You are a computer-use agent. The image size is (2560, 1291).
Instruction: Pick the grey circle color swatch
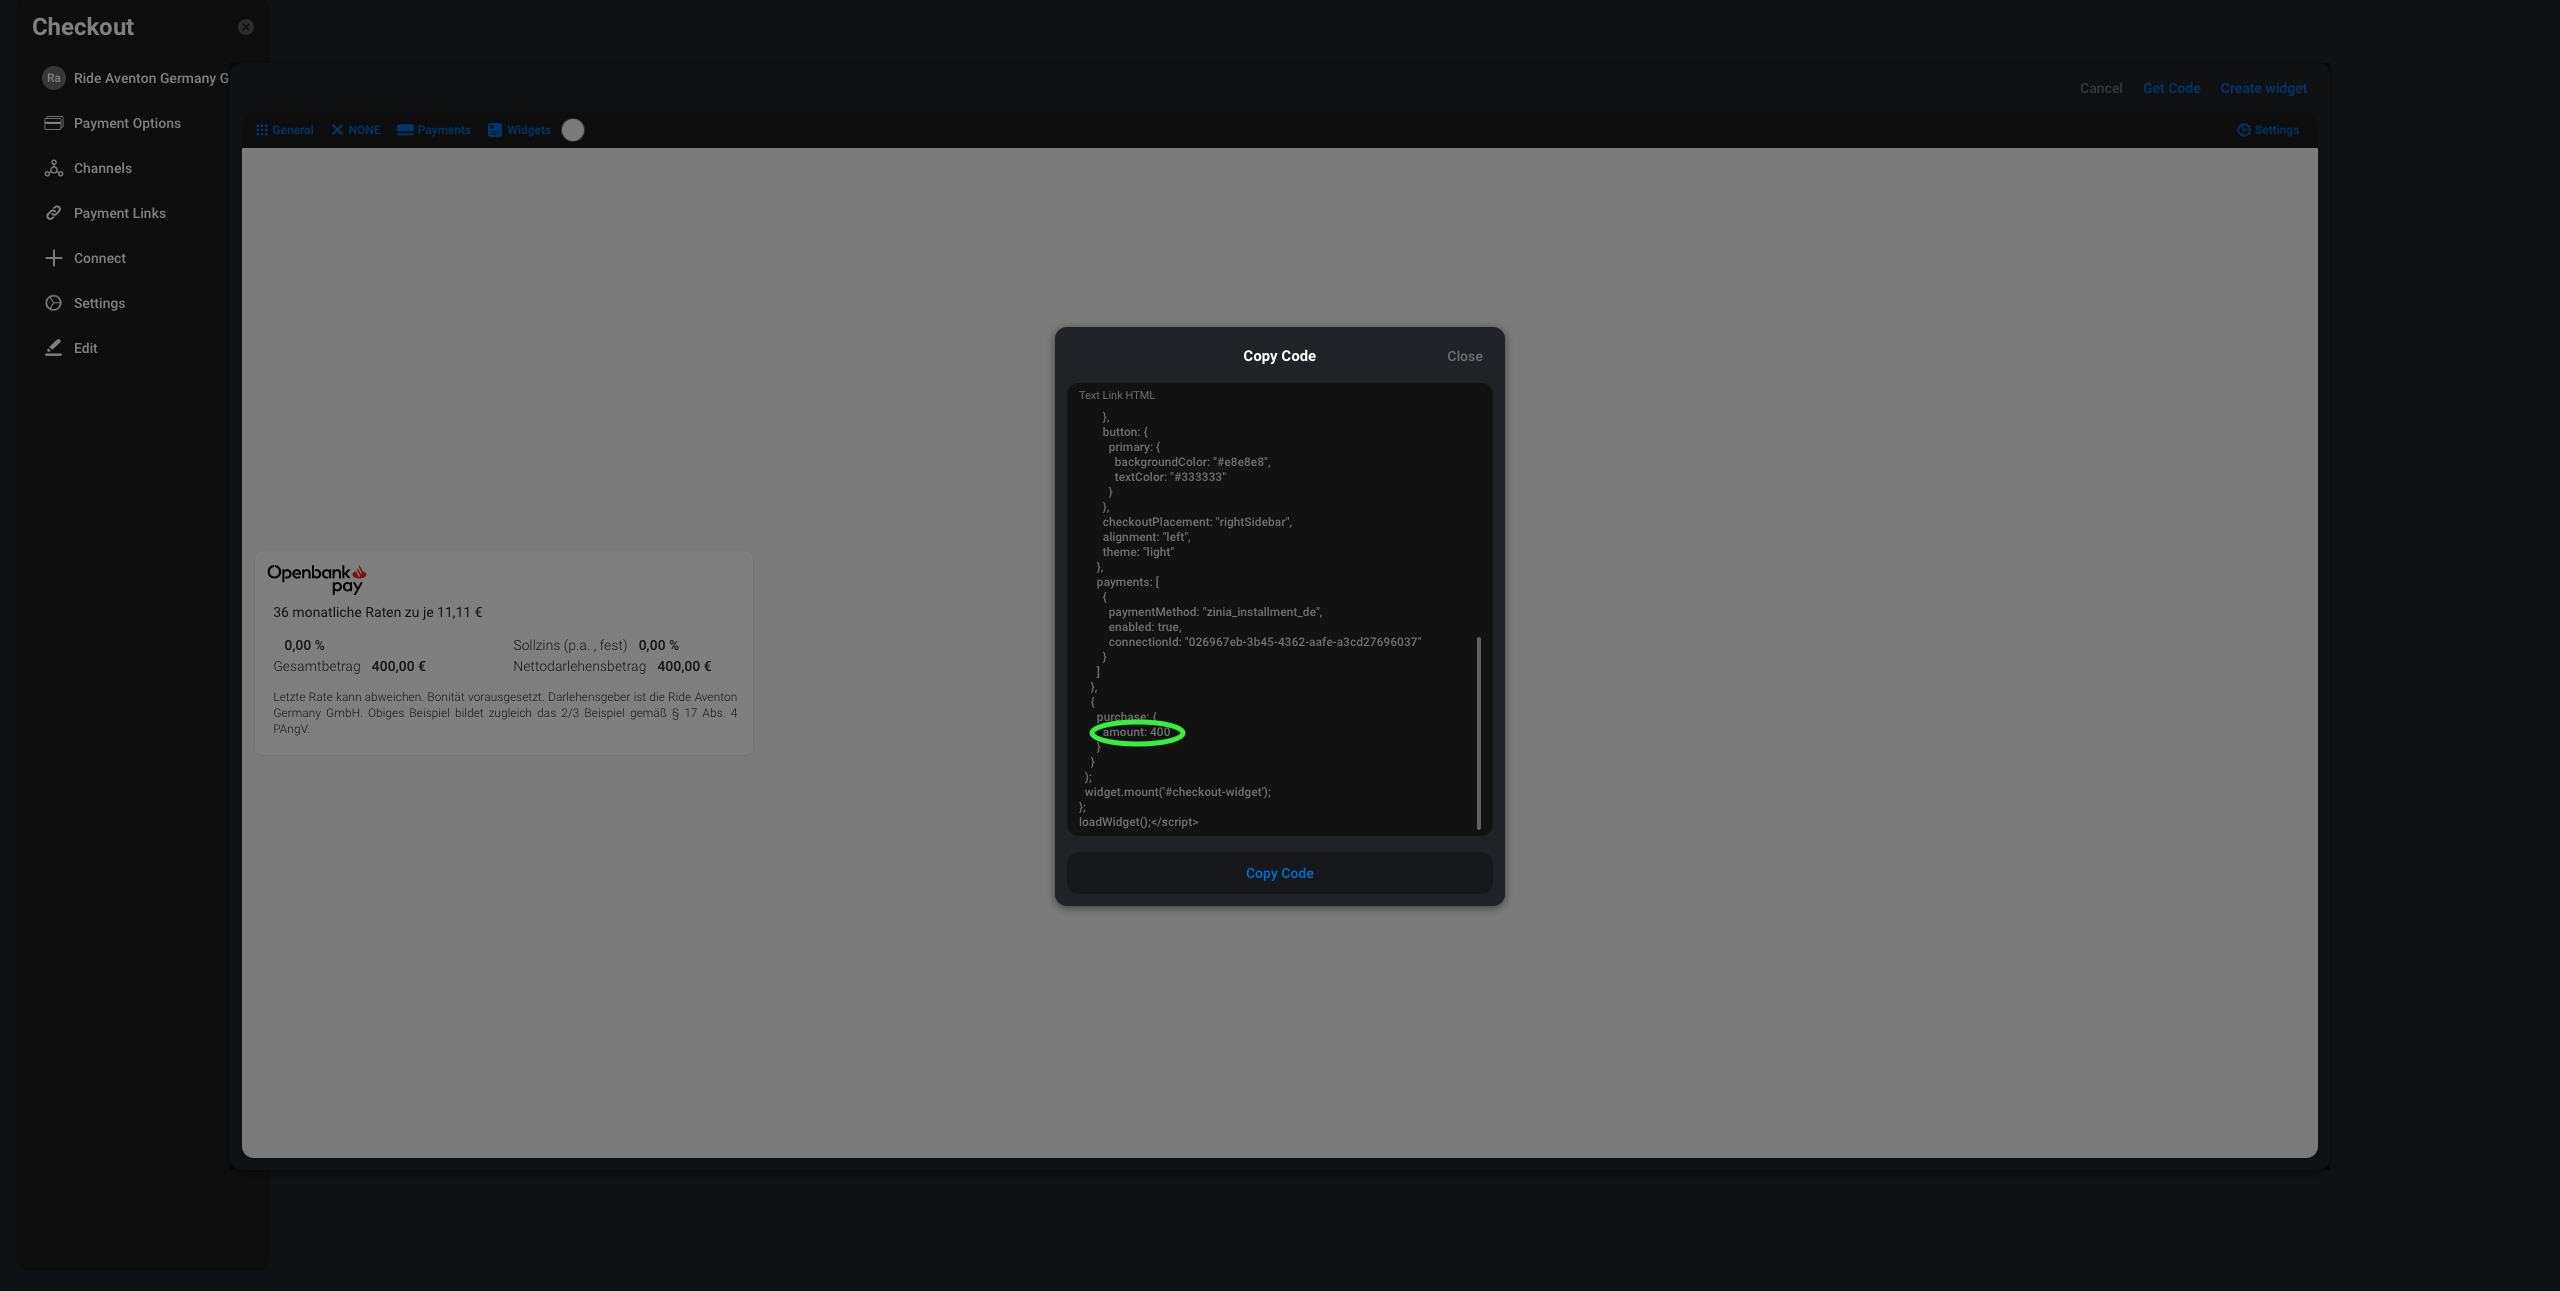573,130
